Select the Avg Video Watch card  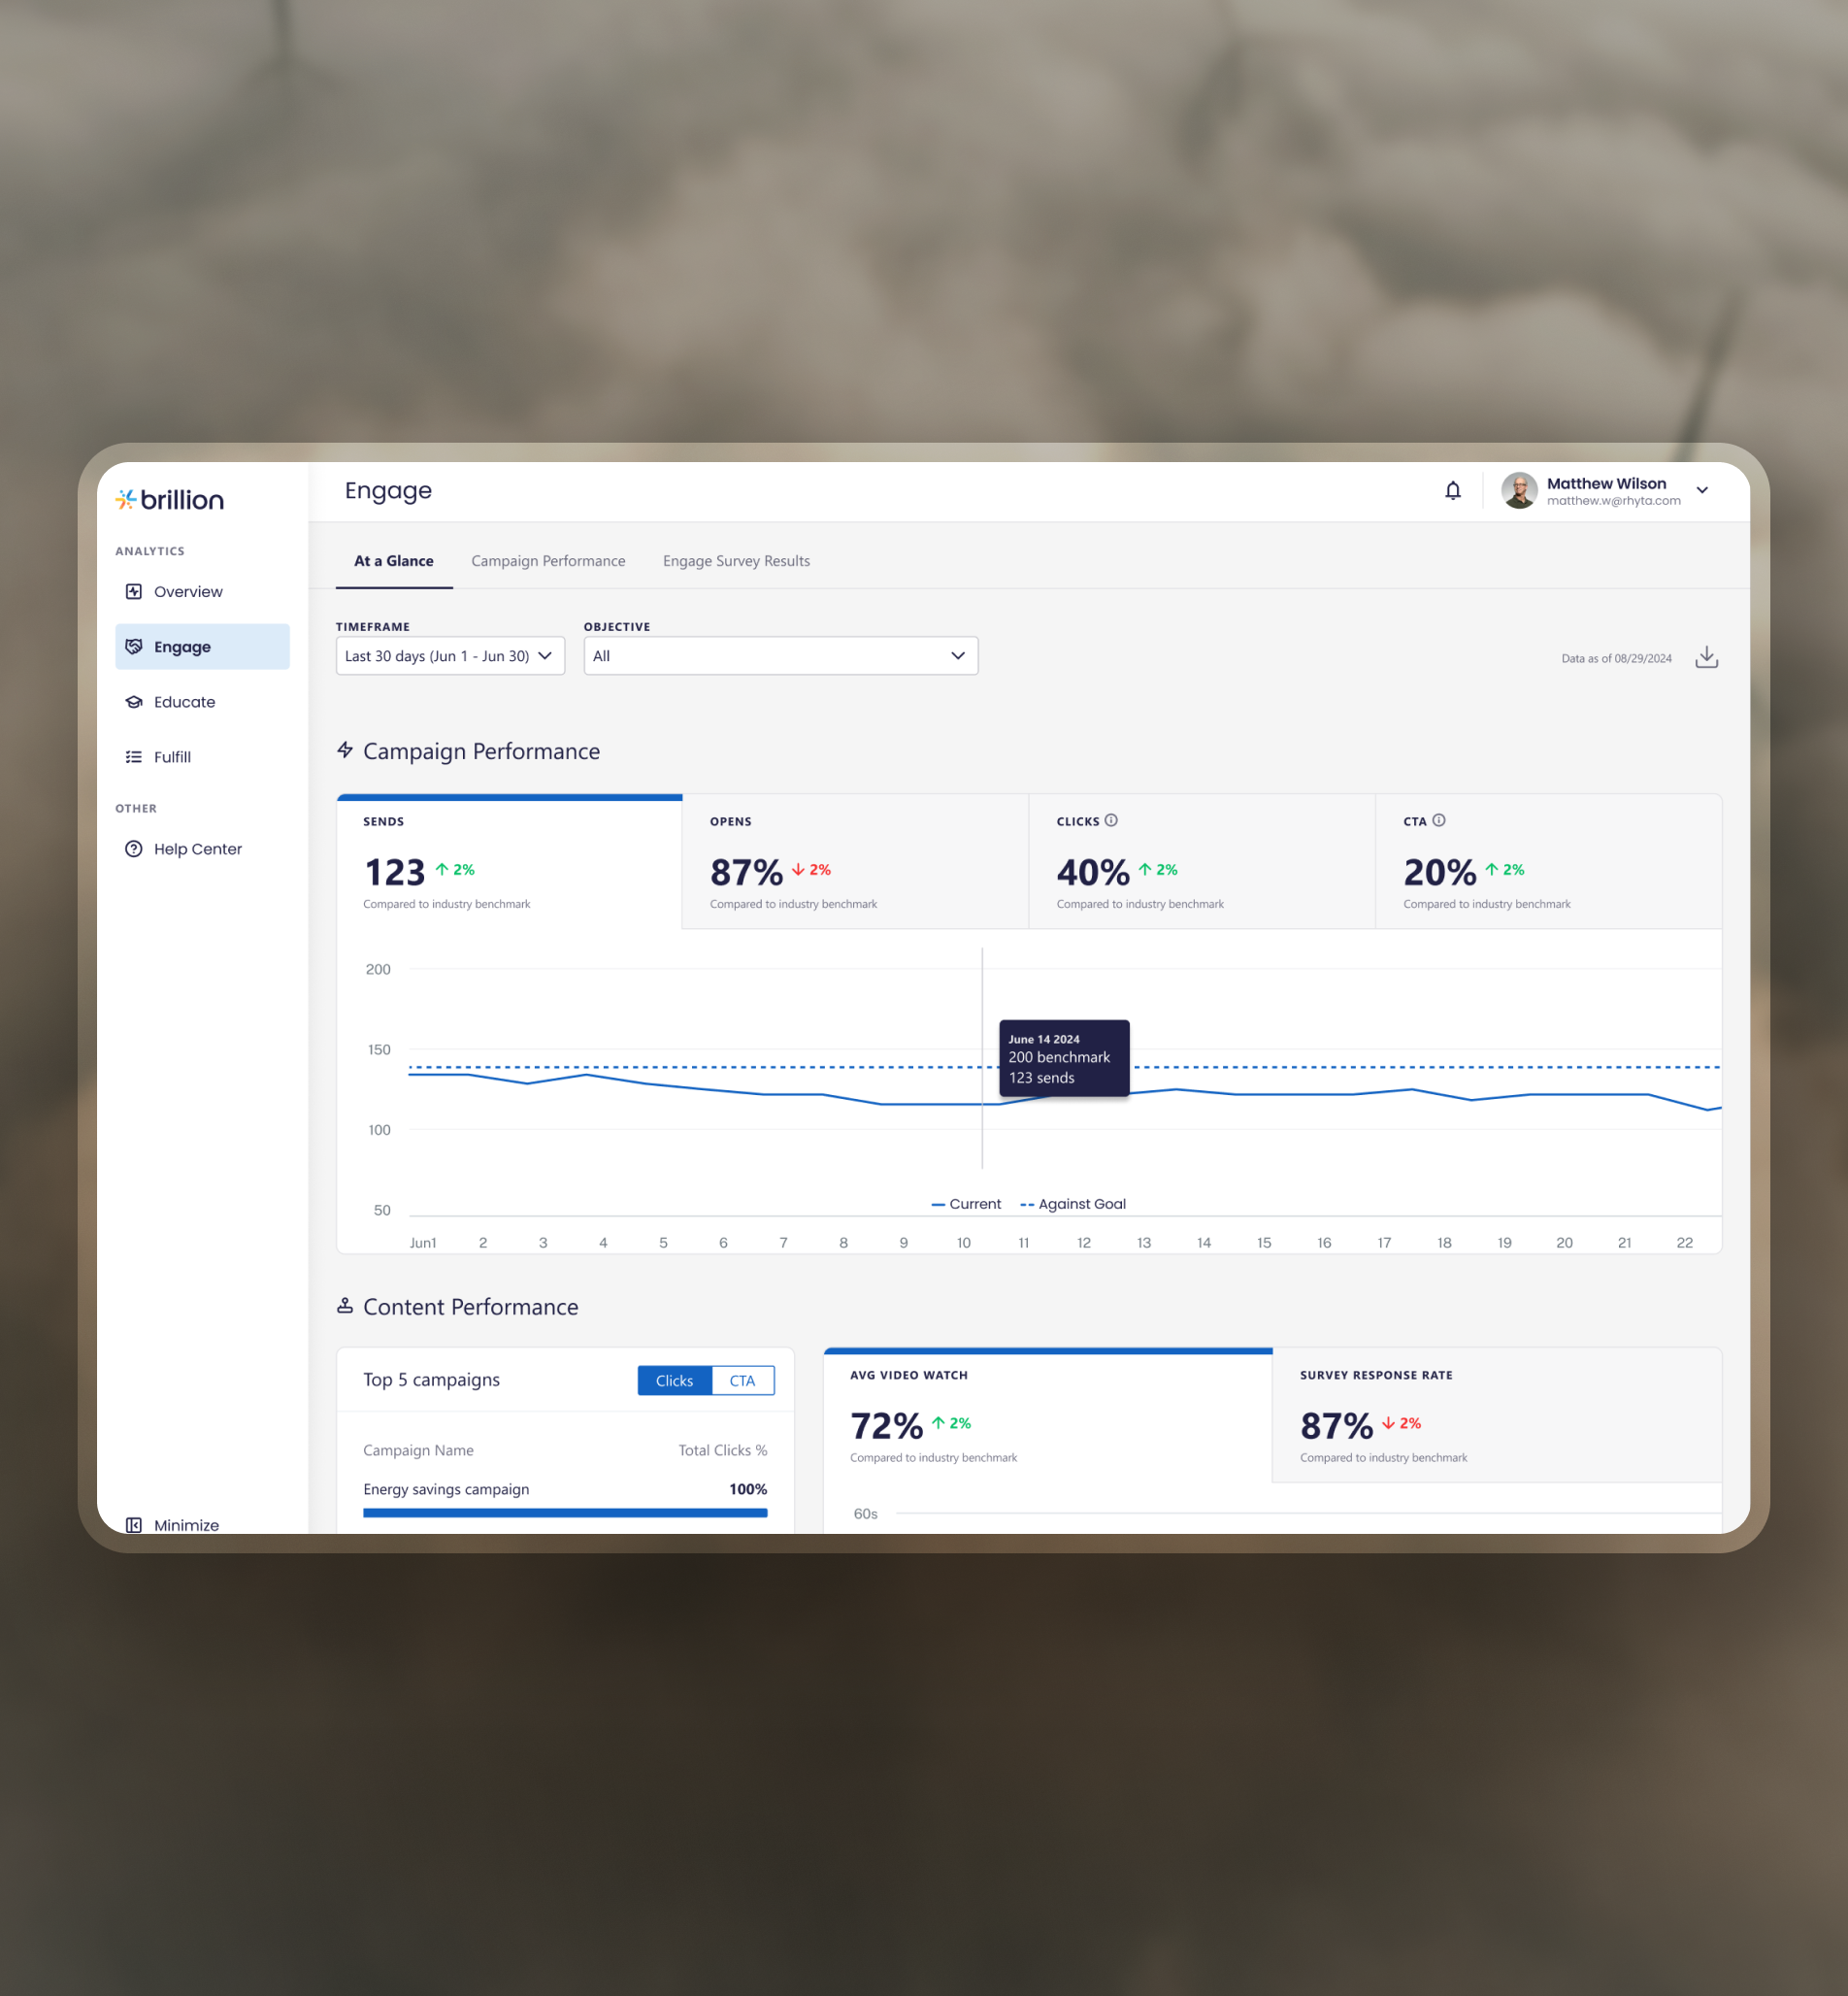tap(1048, 1416)
